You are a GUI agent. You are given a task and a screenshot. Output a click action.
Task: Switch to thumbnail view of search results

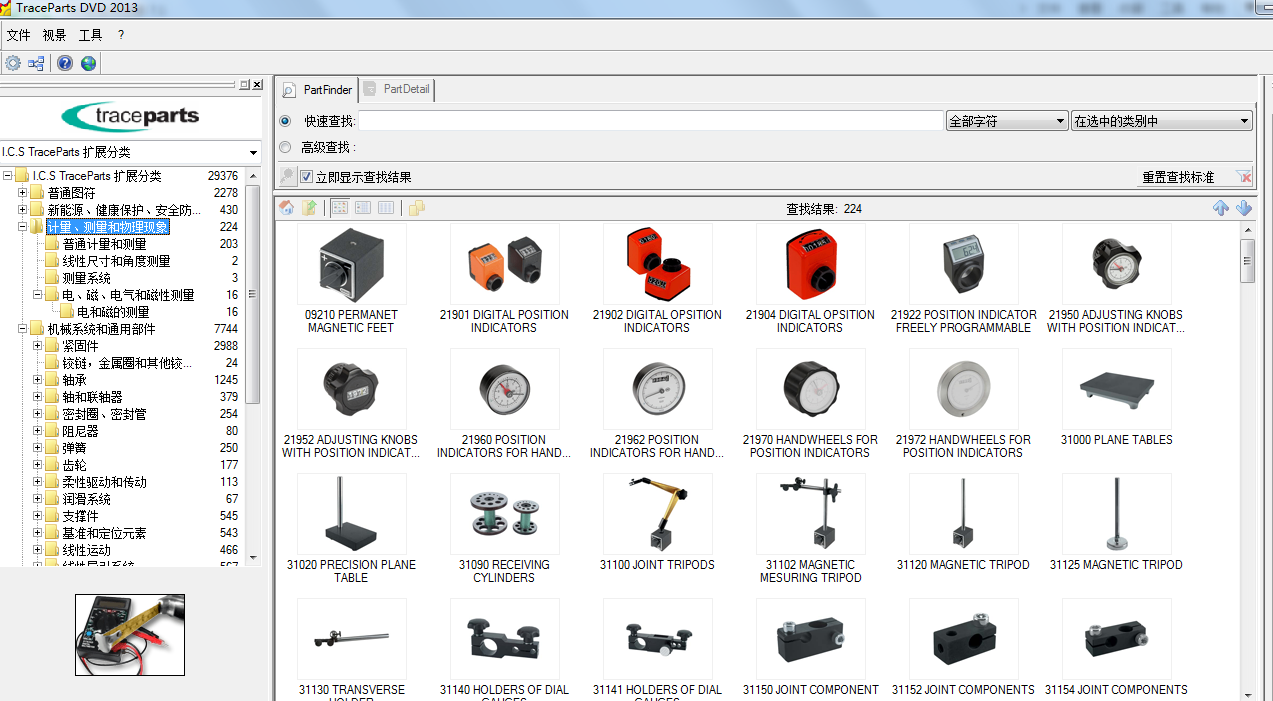click(x=339, y=208)
